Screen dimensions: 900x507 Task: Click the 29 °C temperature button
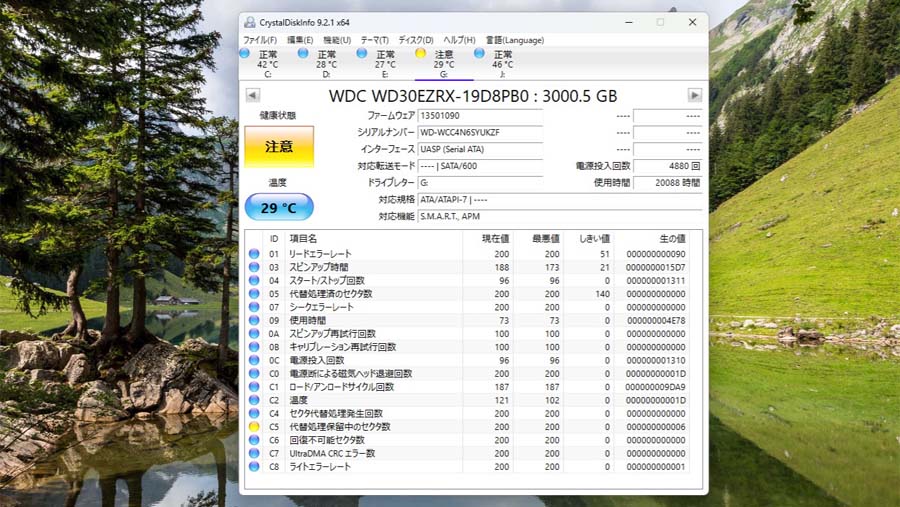click(x=279, y=207)
